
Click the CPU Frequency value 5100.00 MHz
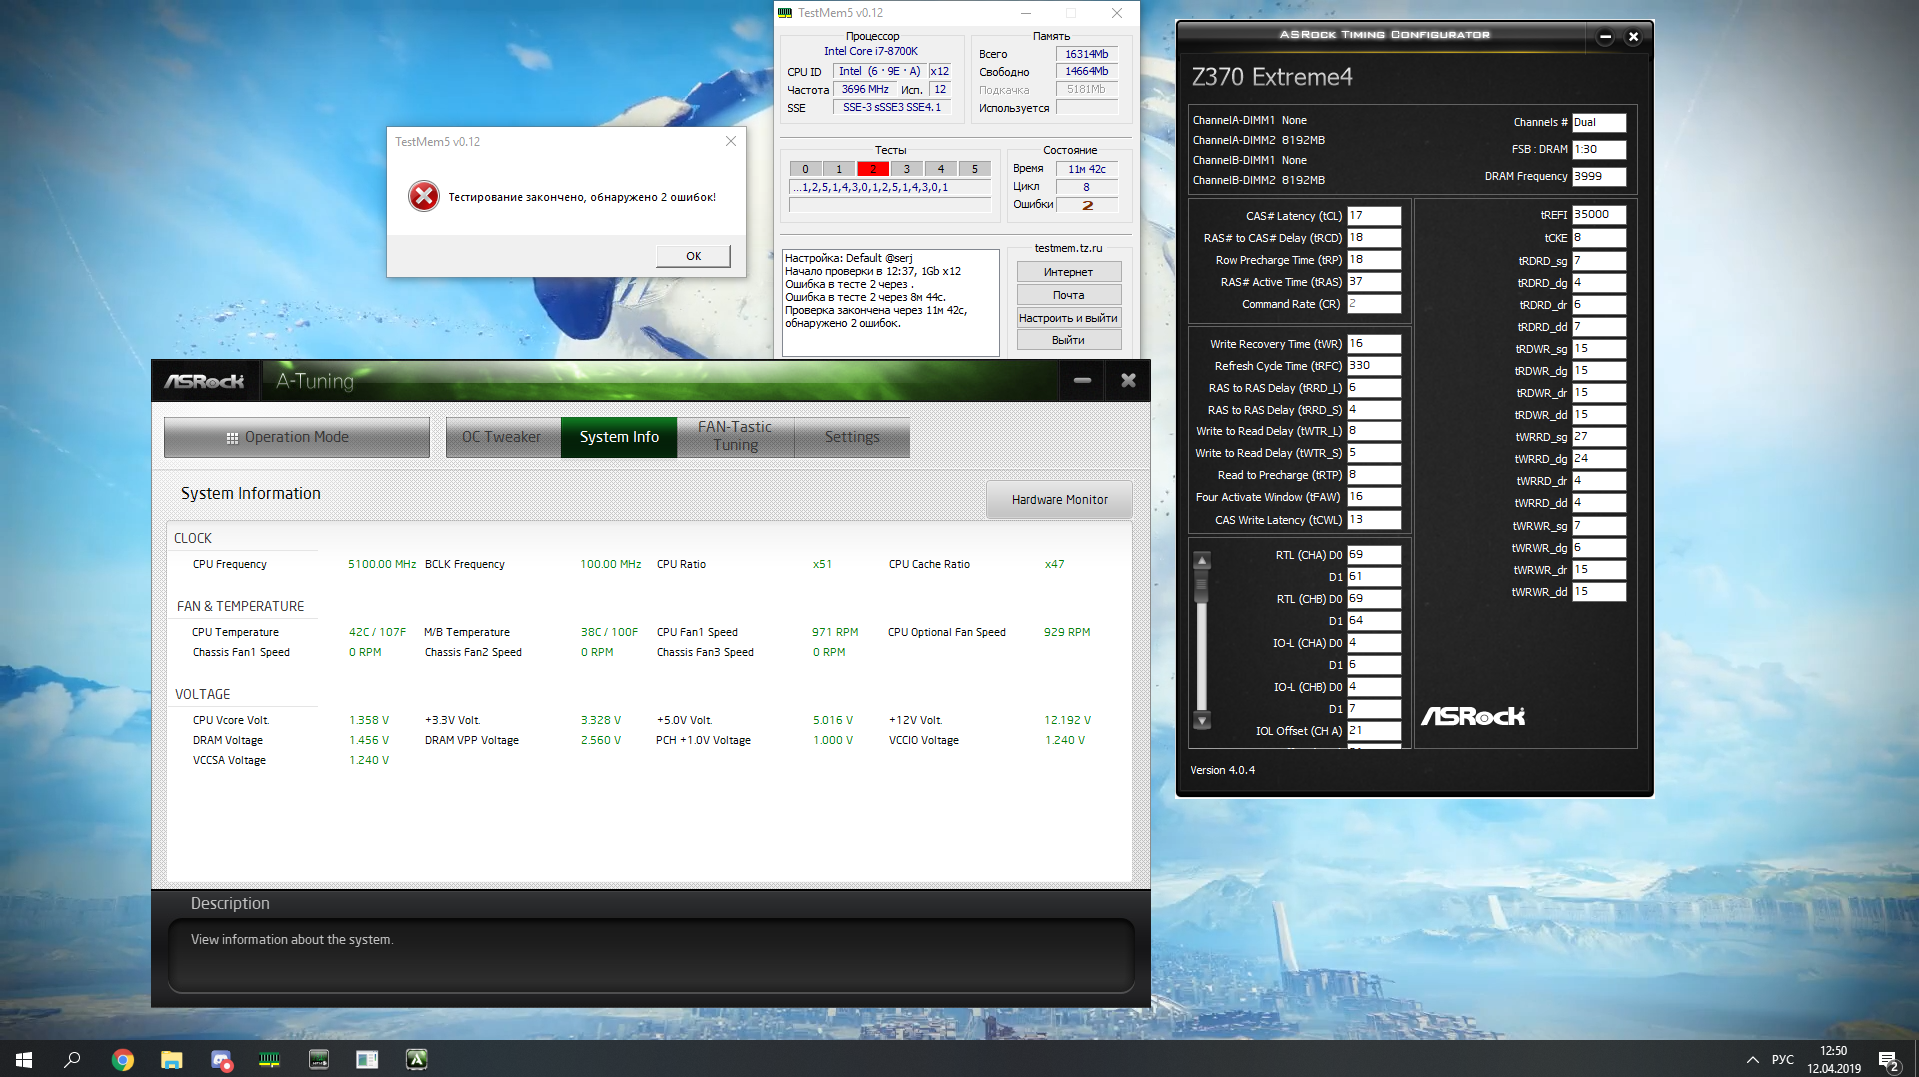point(382,564)
